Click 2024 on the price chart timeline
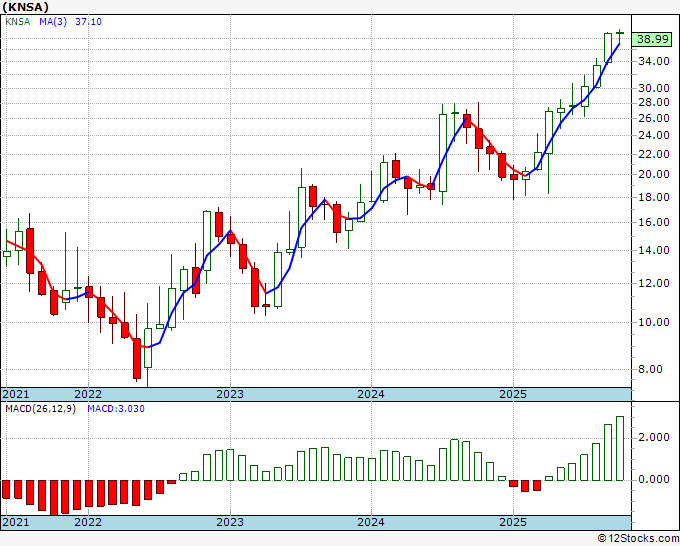 [x=371, y=394]
